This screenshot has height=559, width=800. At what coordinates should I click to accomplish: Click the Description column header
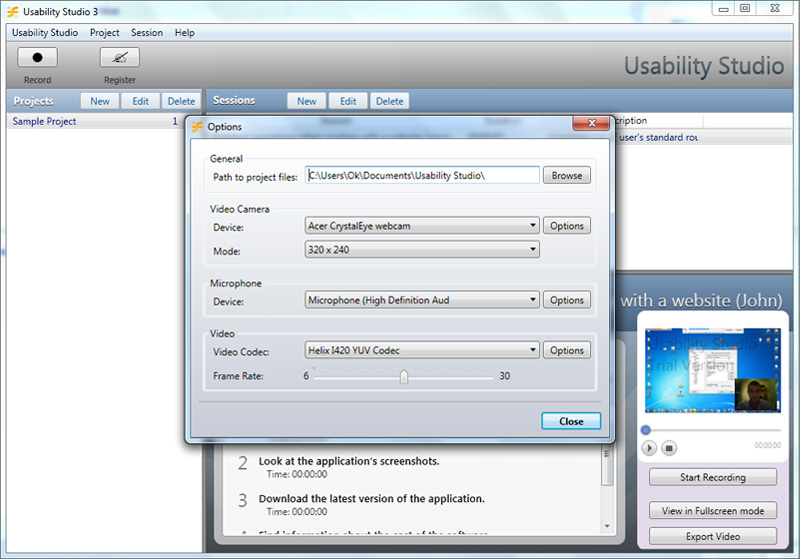(x=659, y=121)
